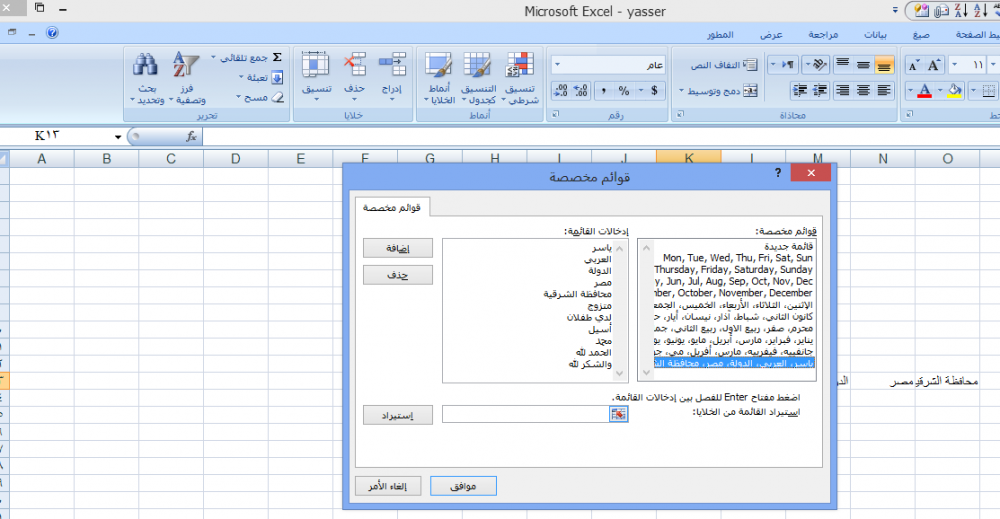Viewport: 1000px width, 519px height.
Task: Click the Increase Font Size icon
Action: [934, 65]
